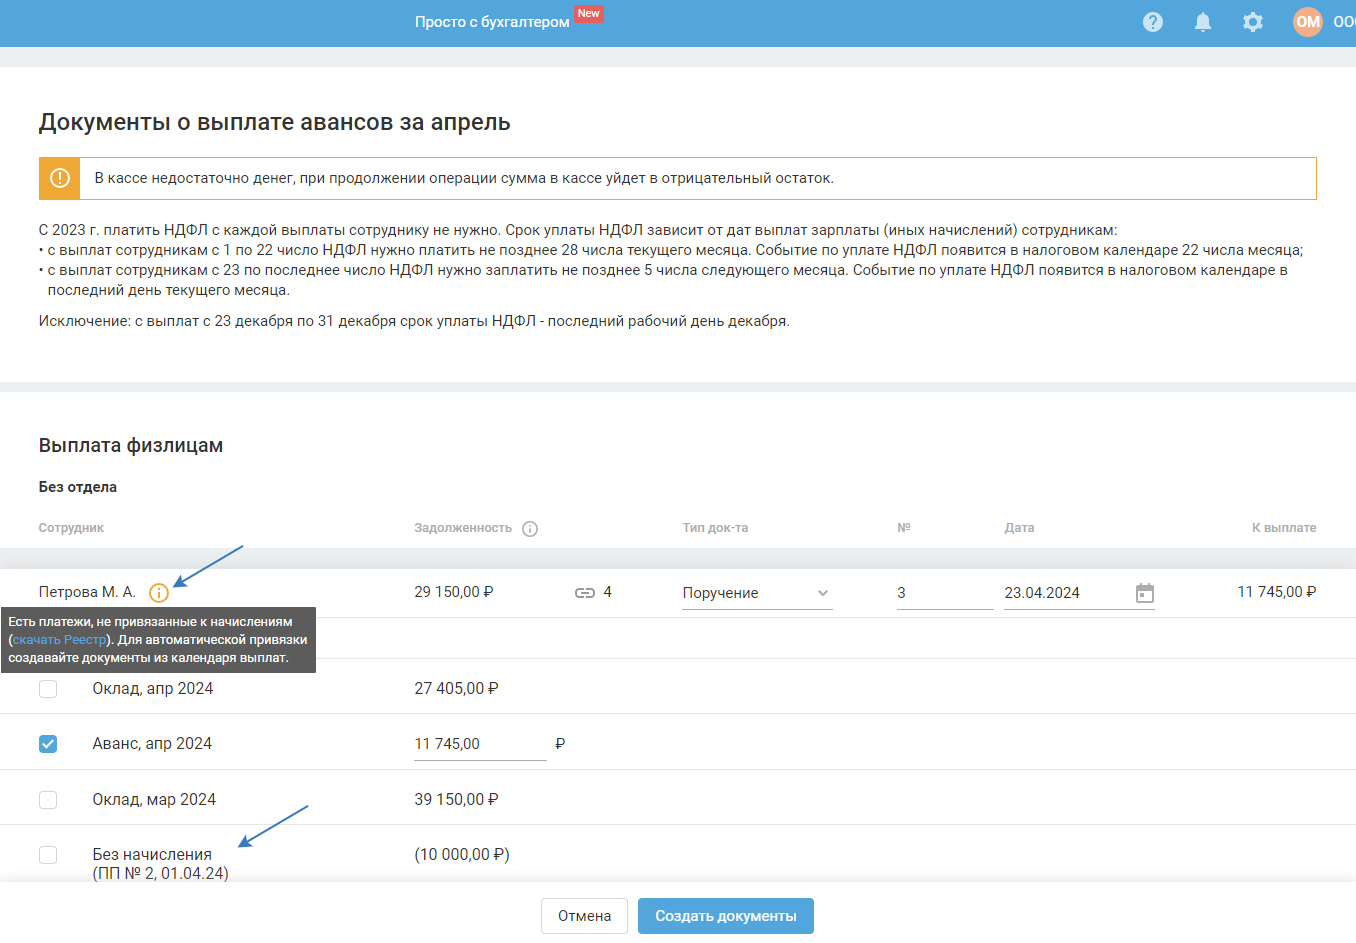Open notifications bell icon
This screenshot has width=1356, height=943.
click(x=1203, y=22)
